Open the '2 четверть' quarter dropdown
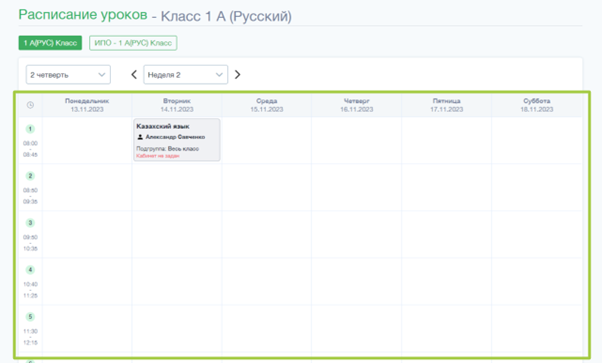The width and height of the screenshot is (602, 363). click(68, 75)
